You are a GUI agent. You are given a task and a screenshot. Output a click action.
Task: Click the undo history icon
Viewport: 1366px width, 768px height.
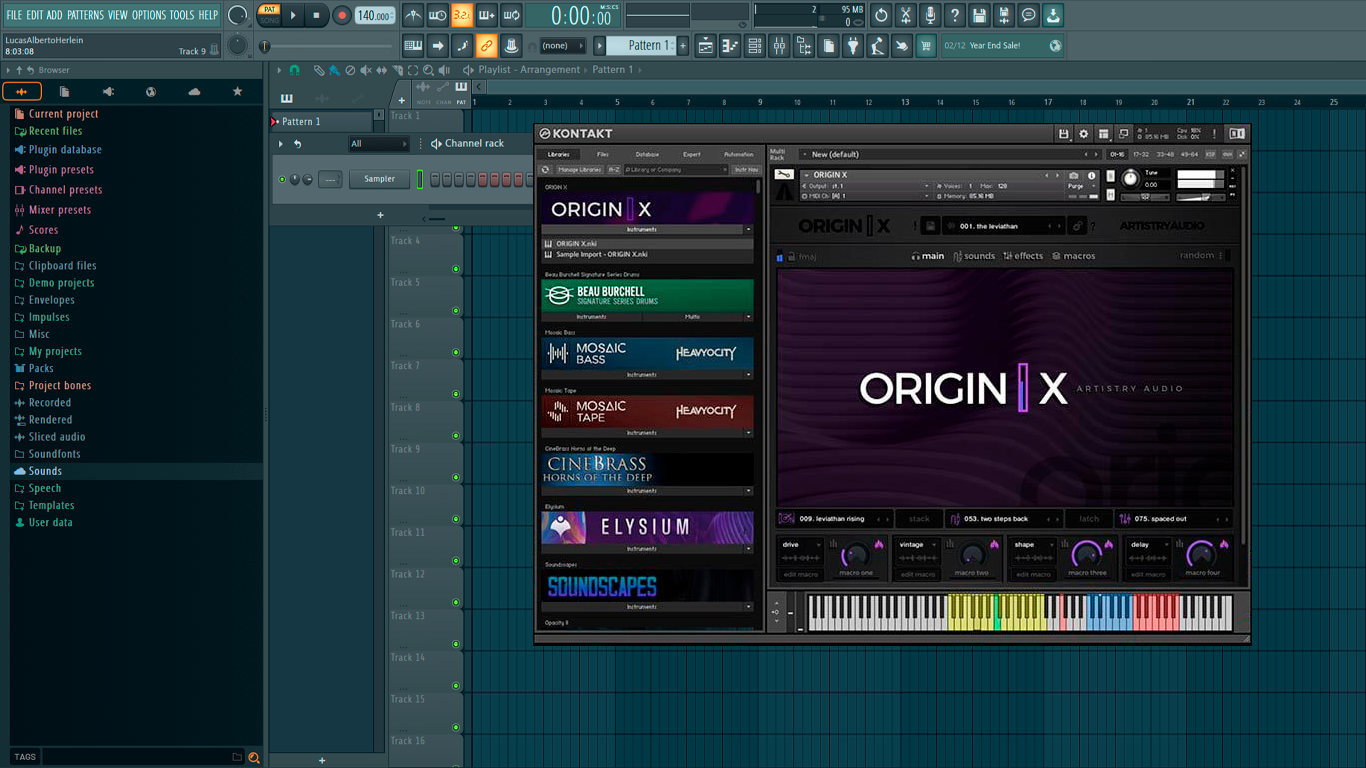pos(881,15)
